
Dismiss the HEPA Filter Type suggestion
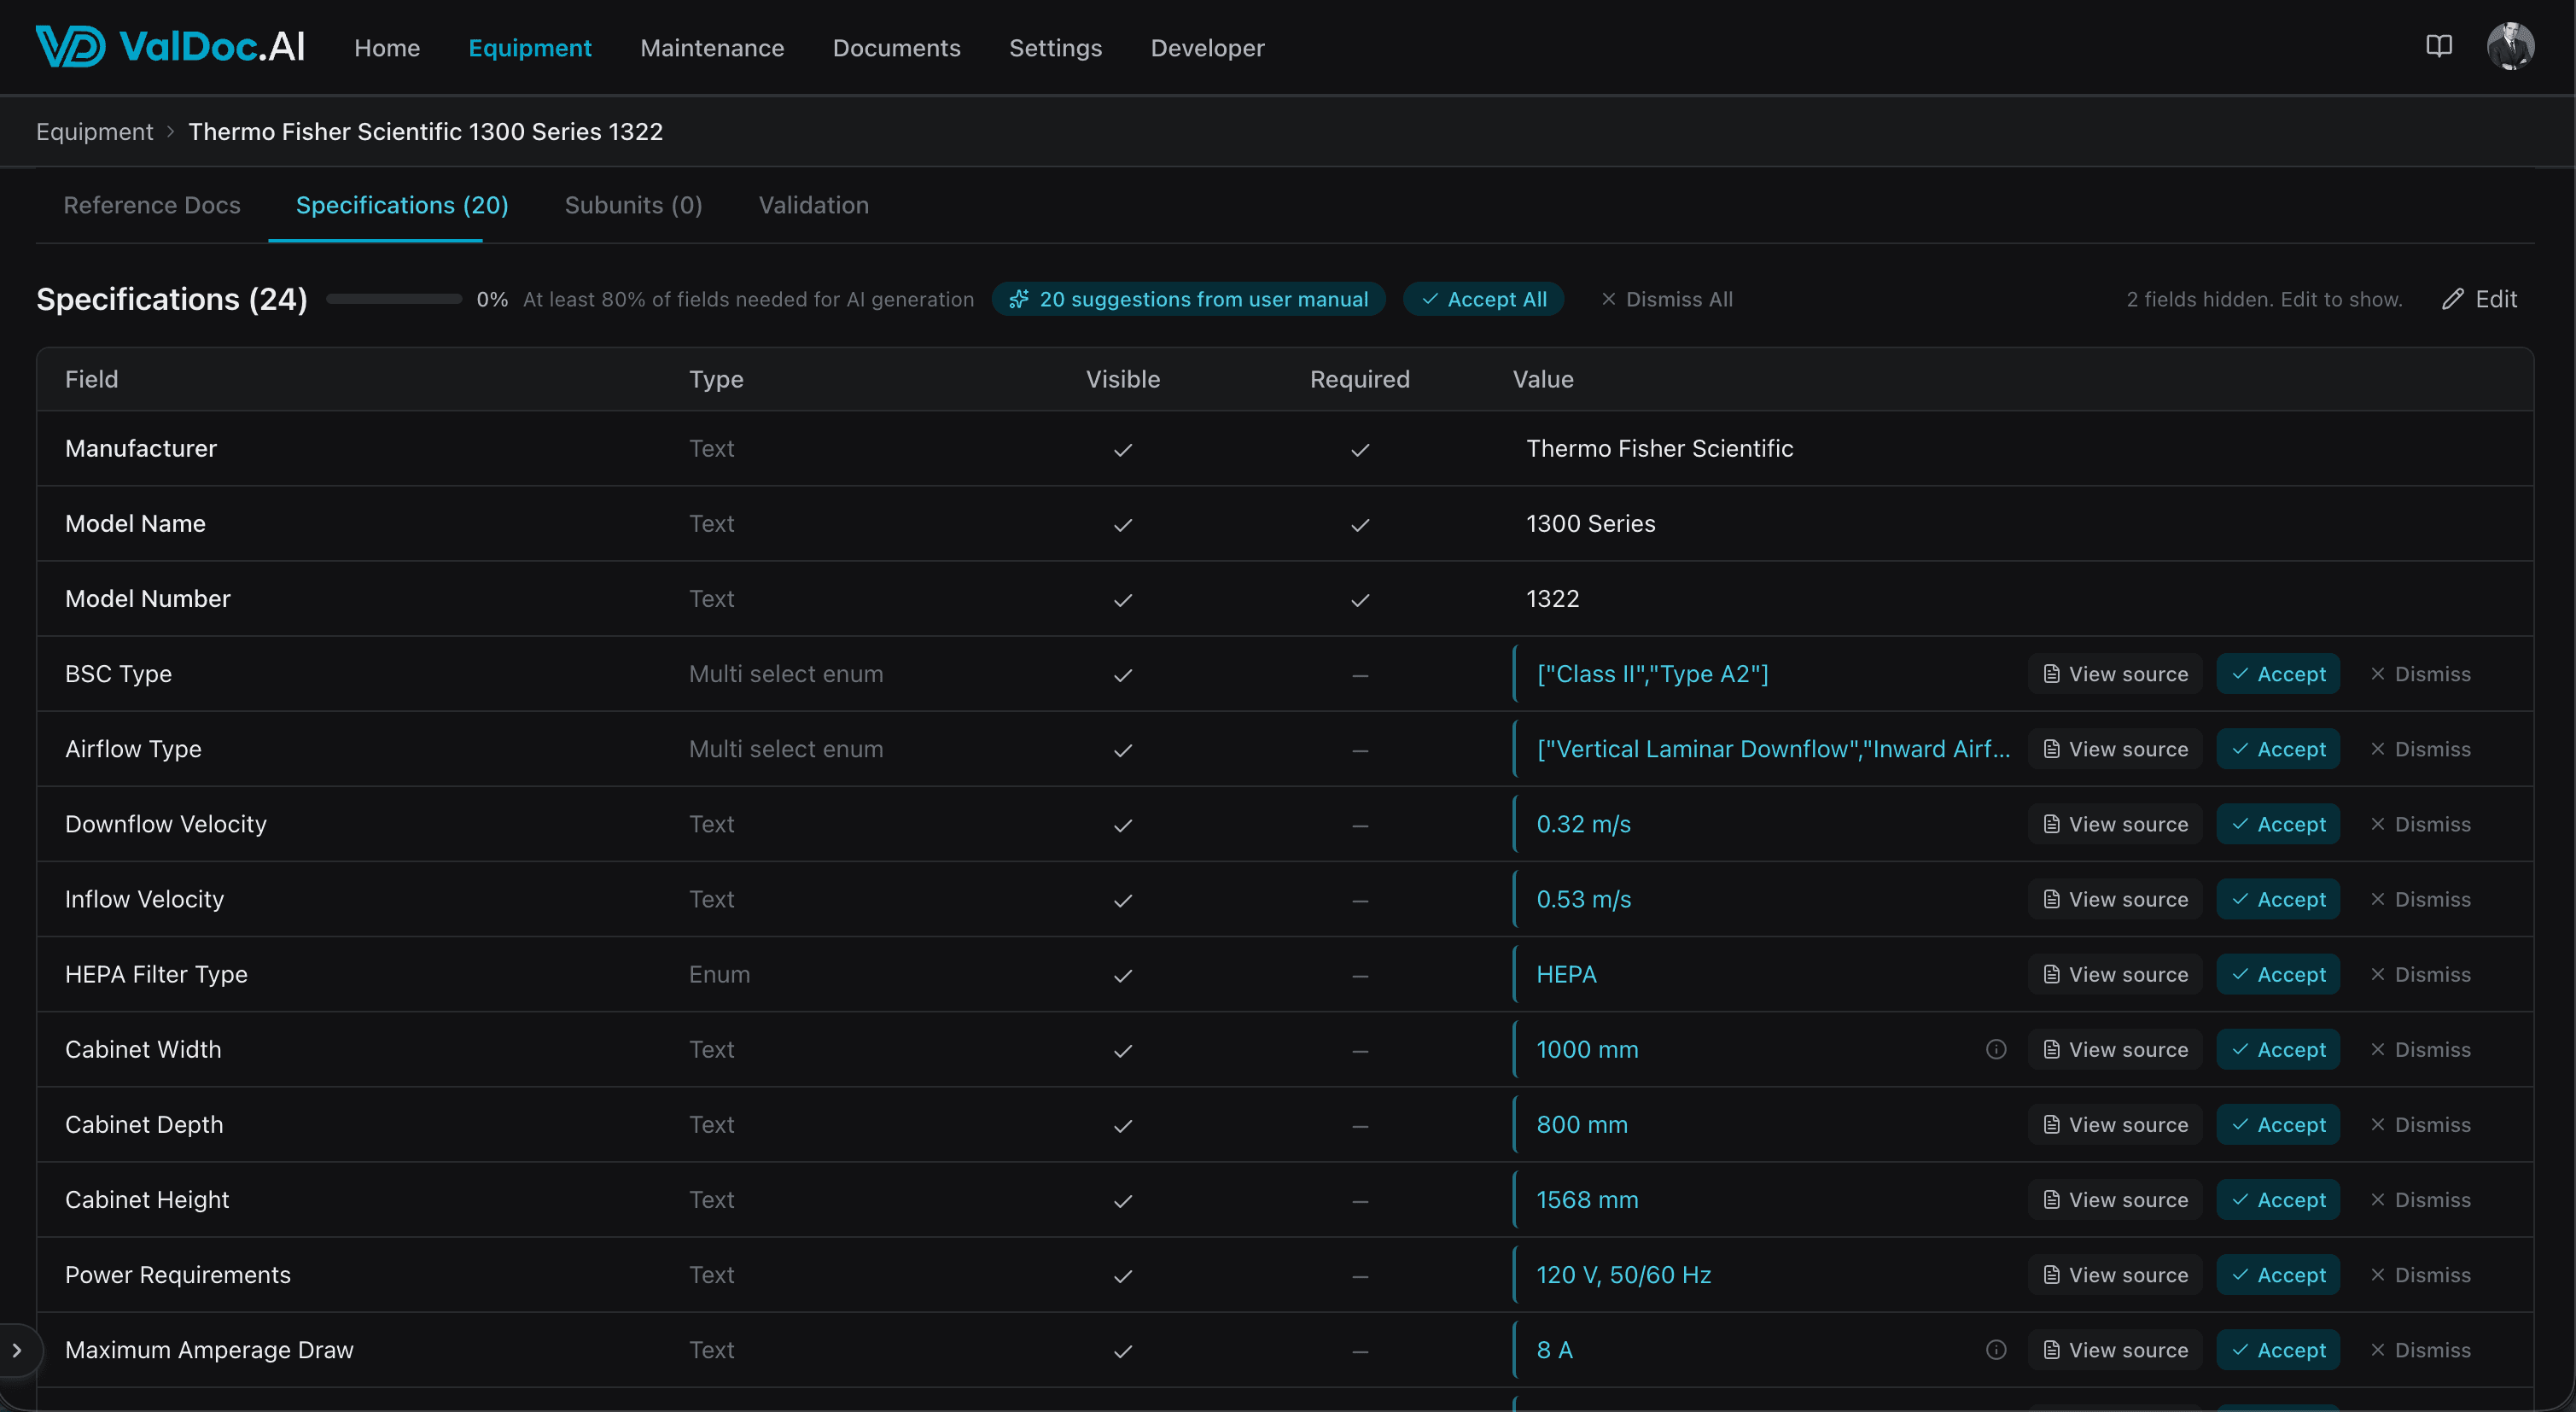tap(2420, 974)
